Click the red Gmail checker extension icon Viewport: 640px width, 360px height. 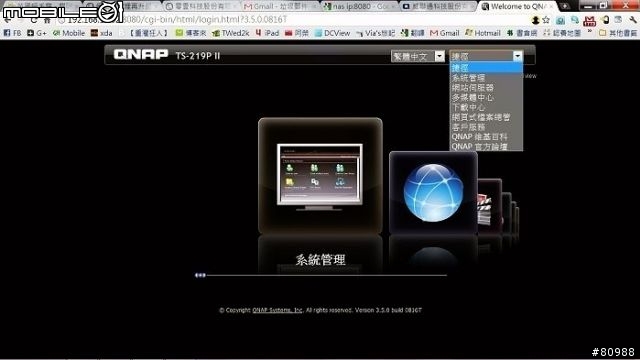point(589,20)
